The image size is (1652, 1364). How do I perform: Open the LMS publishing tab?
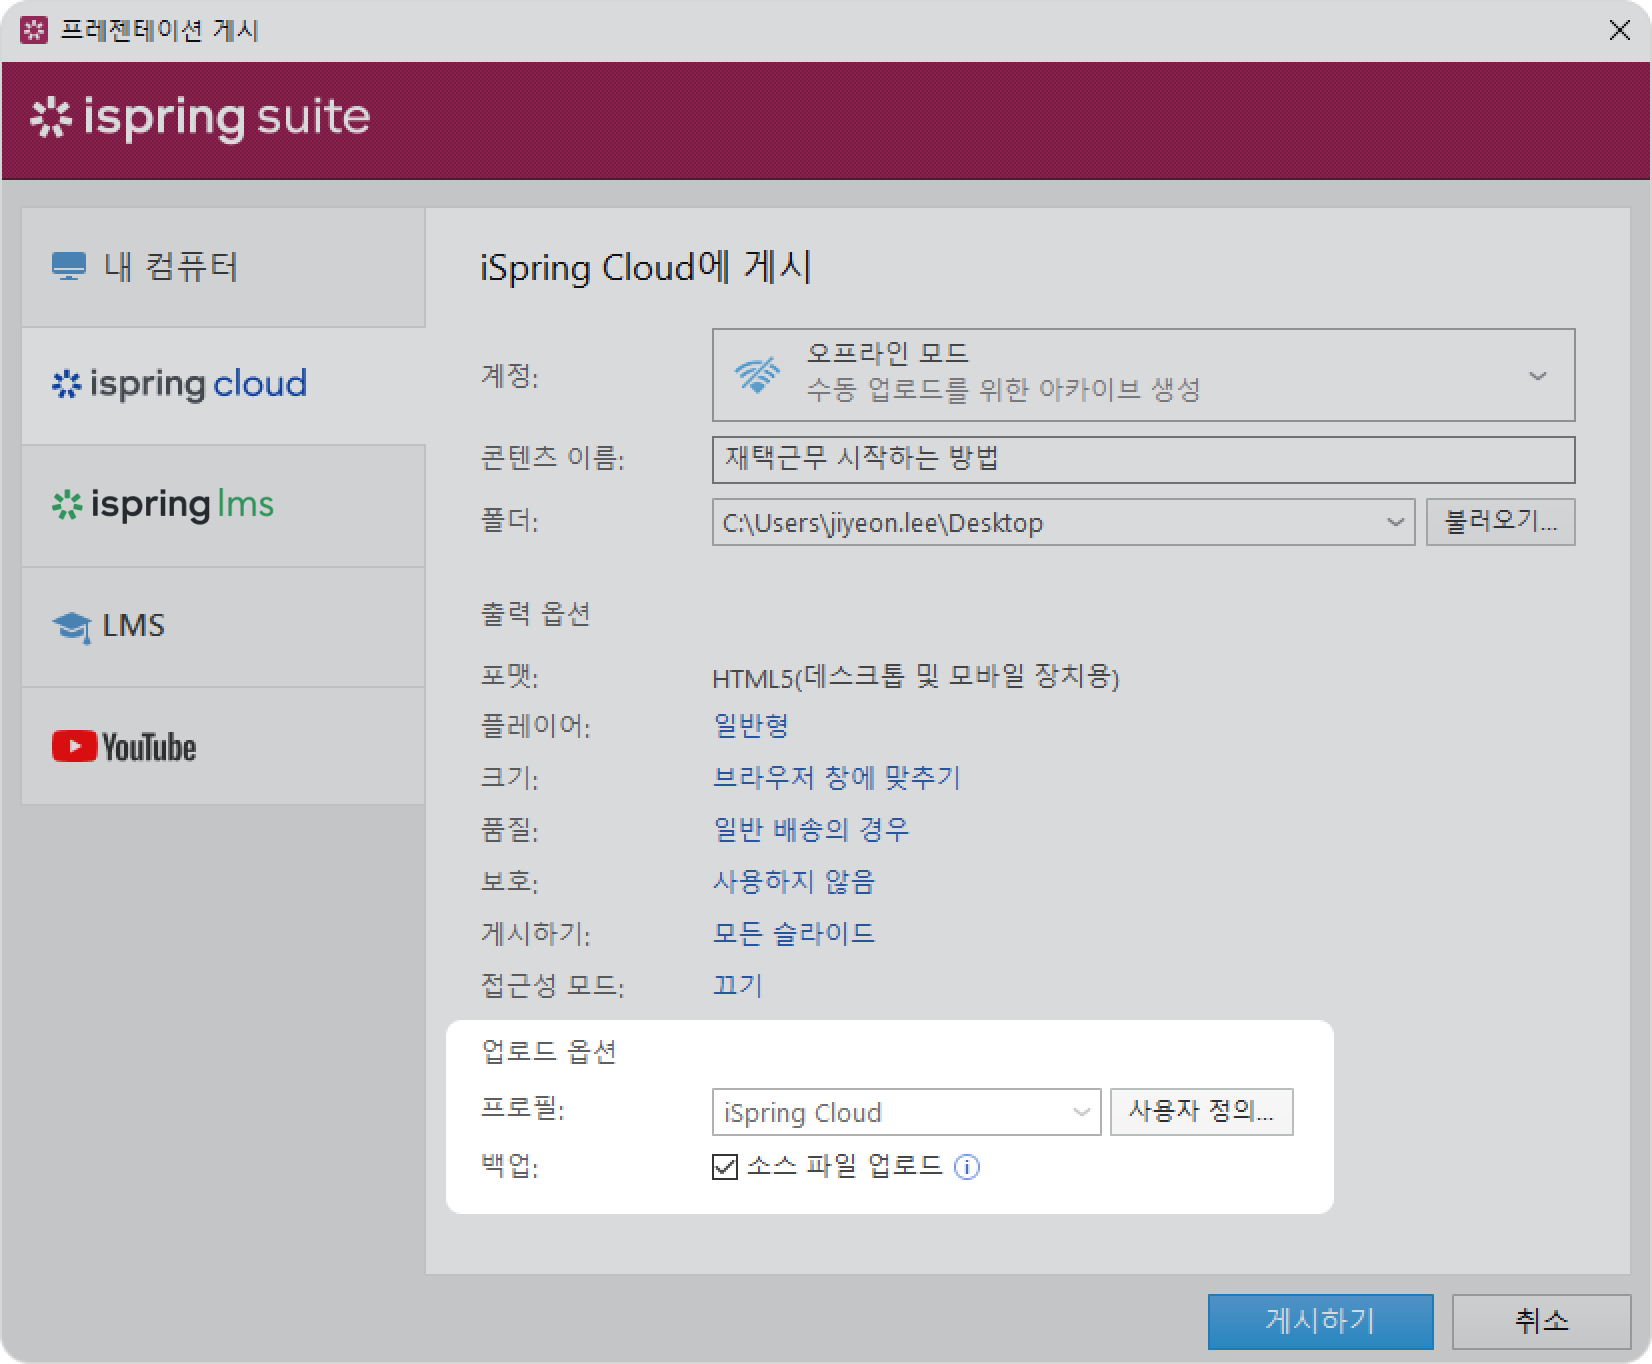[223, 627]
